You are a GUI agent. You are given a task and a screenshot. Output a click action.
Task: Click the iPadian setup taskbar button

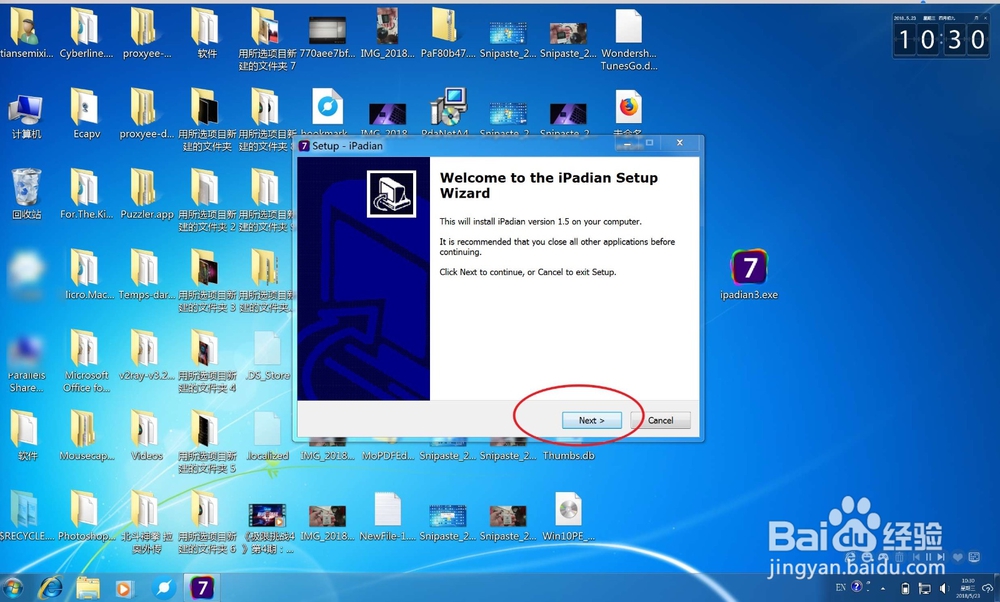pyautogui.click(x=202, y=587)
